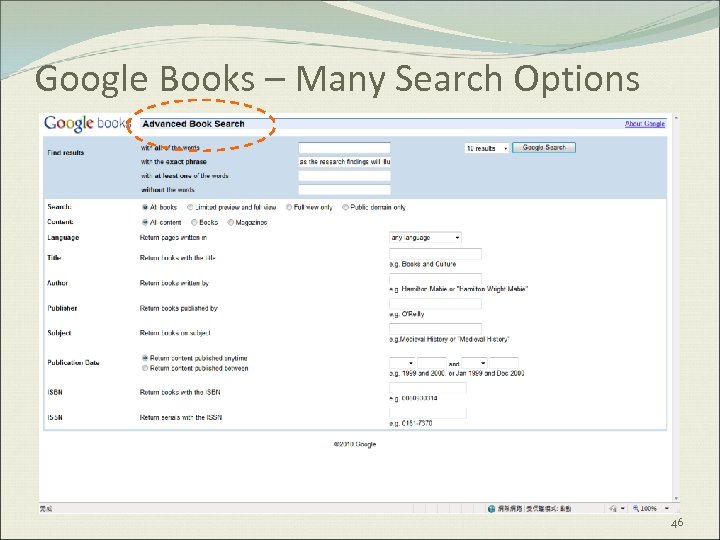The height and width of the screenshot is (540, 720).
Task: Click the Google books logo
Action: click(x=87, y=124)
